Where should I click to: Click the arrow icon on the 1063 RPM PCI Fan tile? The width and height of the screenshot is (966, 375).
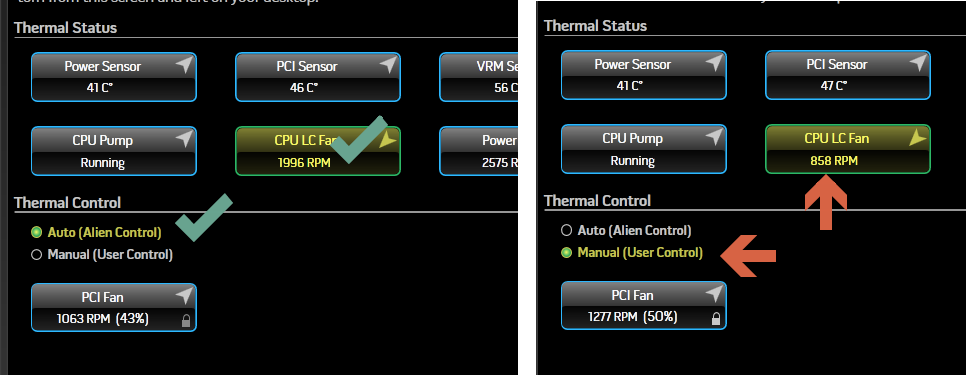(184, 296)
